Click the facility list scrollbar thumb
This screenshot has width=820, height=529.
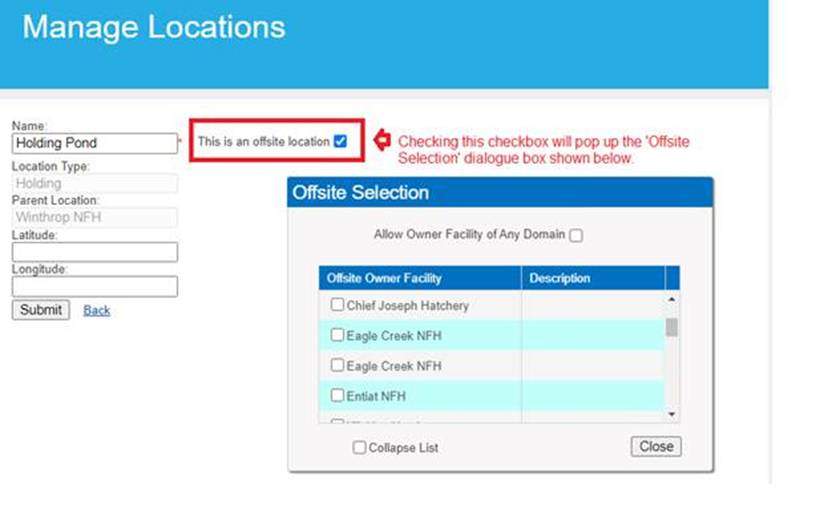(672, 327)
